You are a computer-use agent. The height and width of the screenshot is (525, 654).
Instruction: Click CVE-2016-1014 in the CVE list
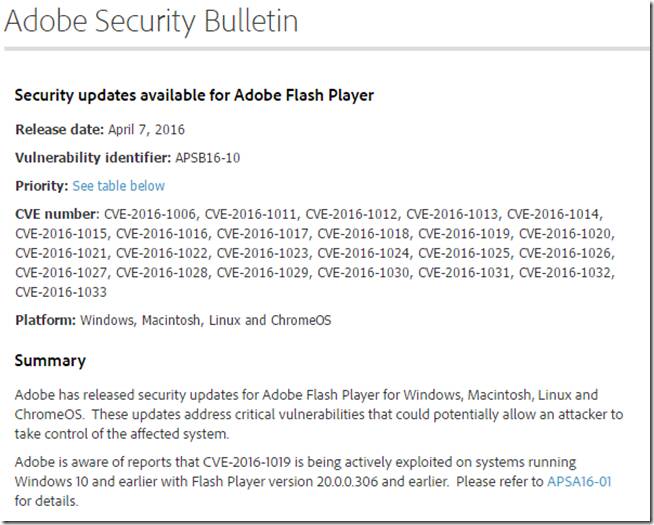pos(553,214)
